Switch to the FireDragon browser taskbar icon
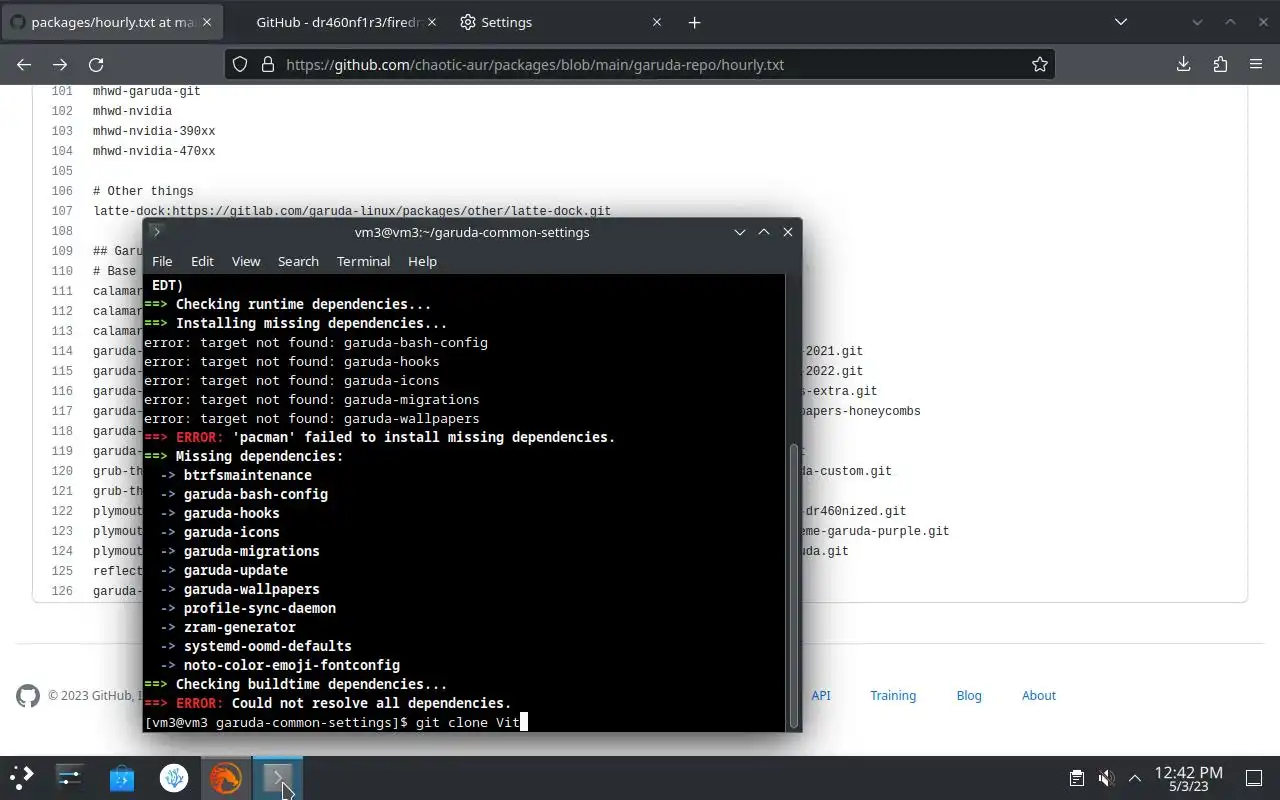 pos(225,777)
